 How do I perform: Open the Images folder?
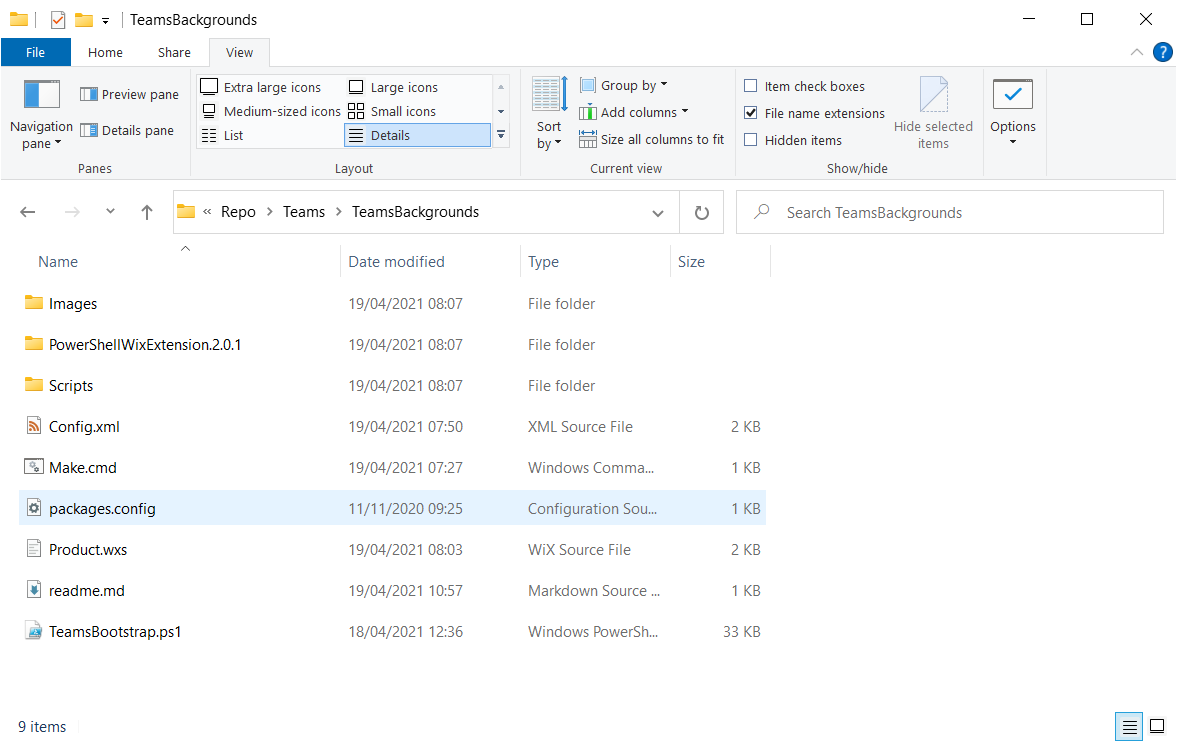[71, 303]
